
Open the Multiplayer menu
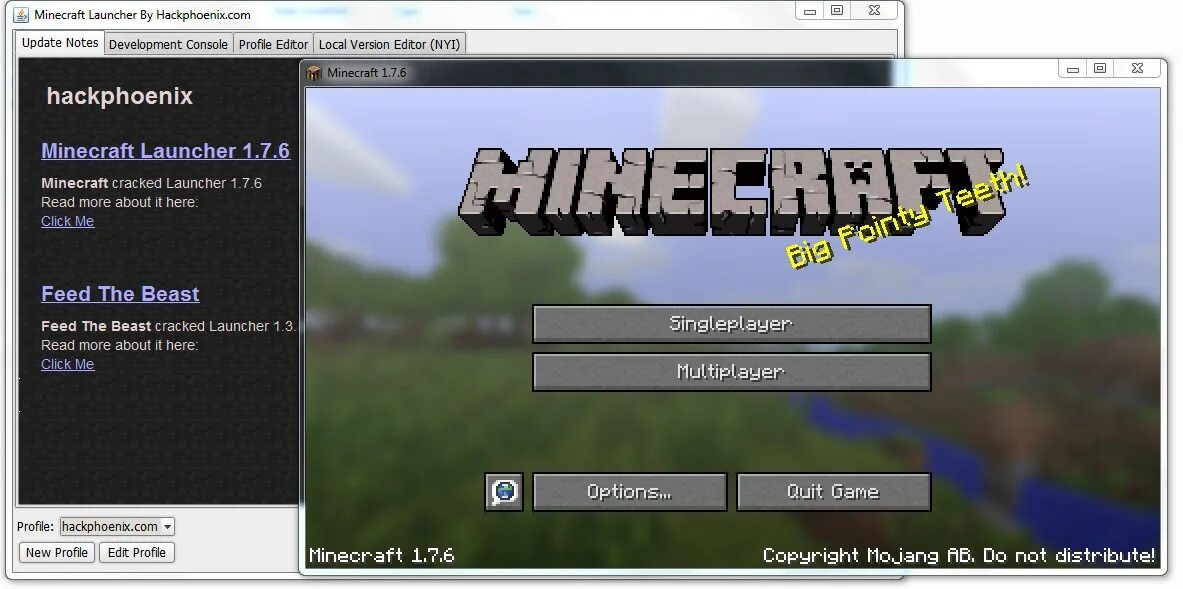[731, 372]
